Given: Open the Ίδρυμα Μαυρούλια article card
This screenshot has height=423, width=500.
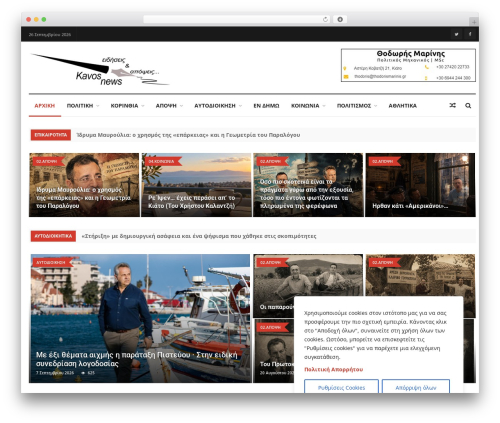Looking at the screenshot, I should 84,185.
